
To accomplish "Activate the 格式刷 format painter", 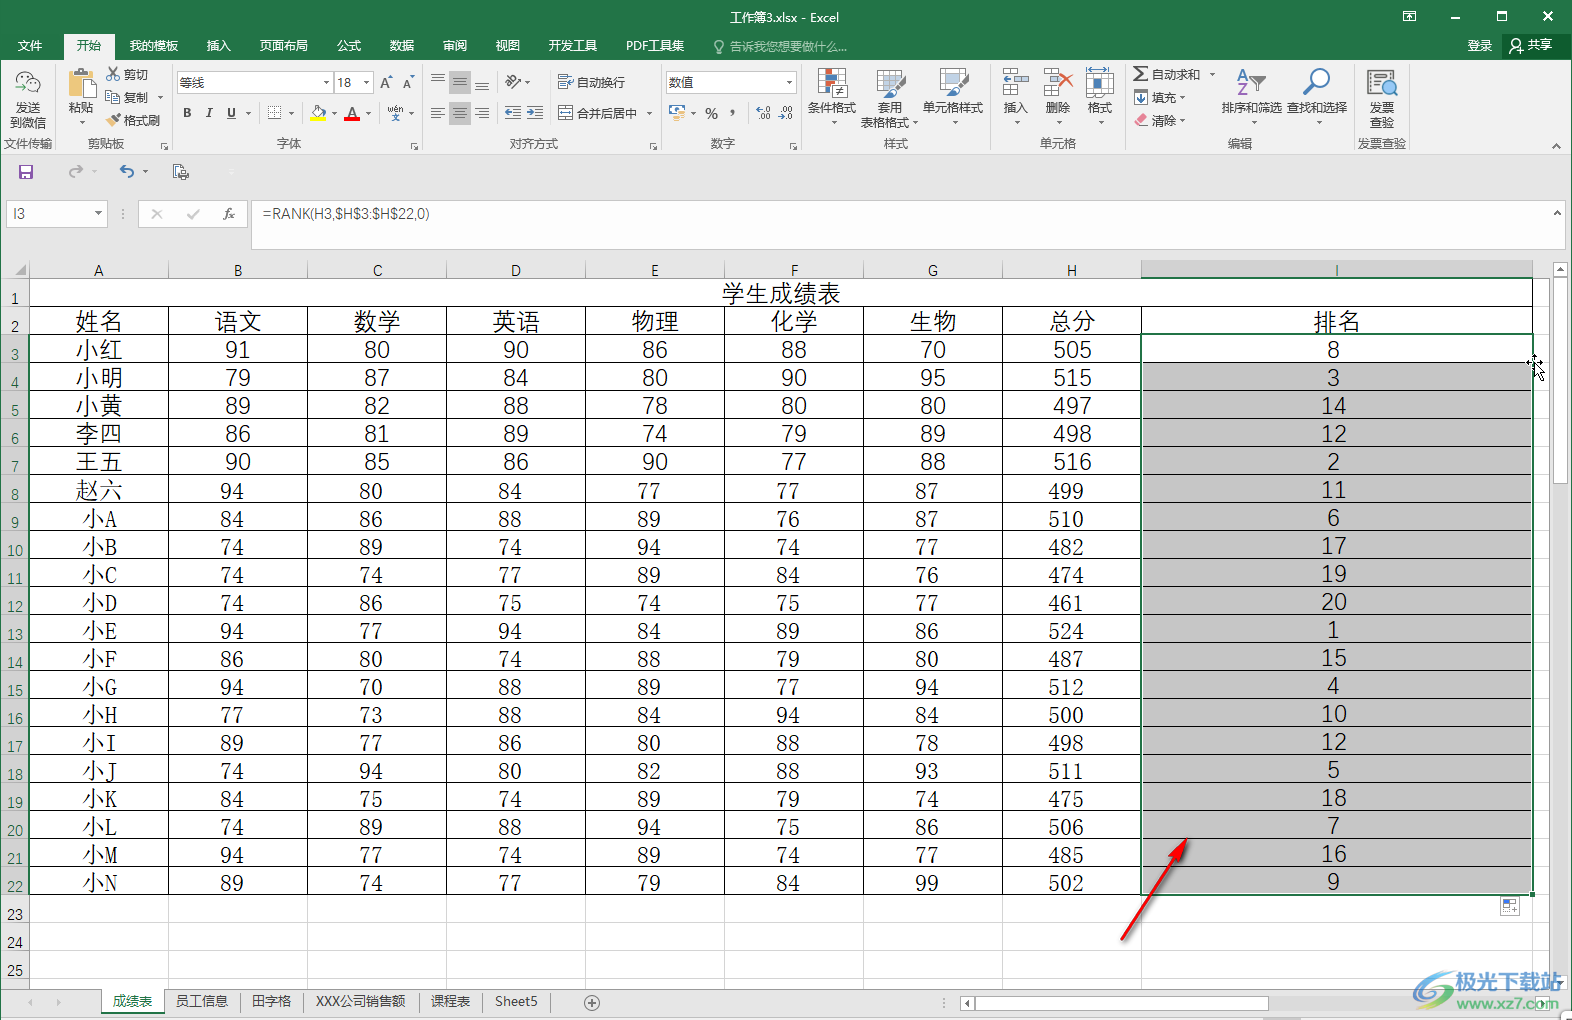I will (x=133, y=120).
